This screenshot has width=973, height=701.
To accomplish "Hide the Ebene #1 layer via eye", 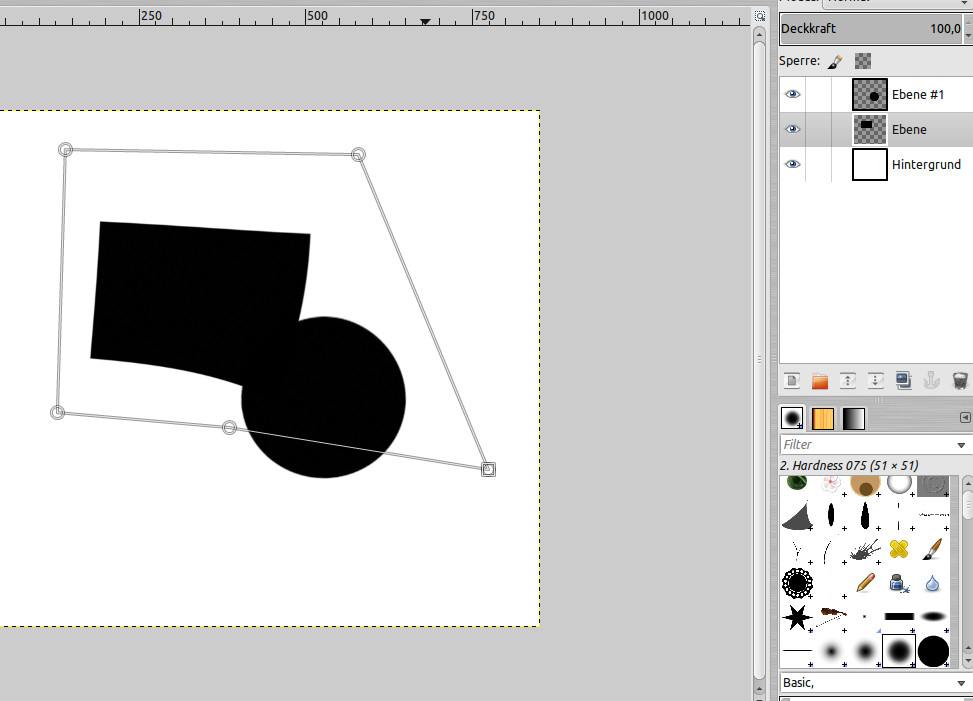I will (x=793, y=94).
